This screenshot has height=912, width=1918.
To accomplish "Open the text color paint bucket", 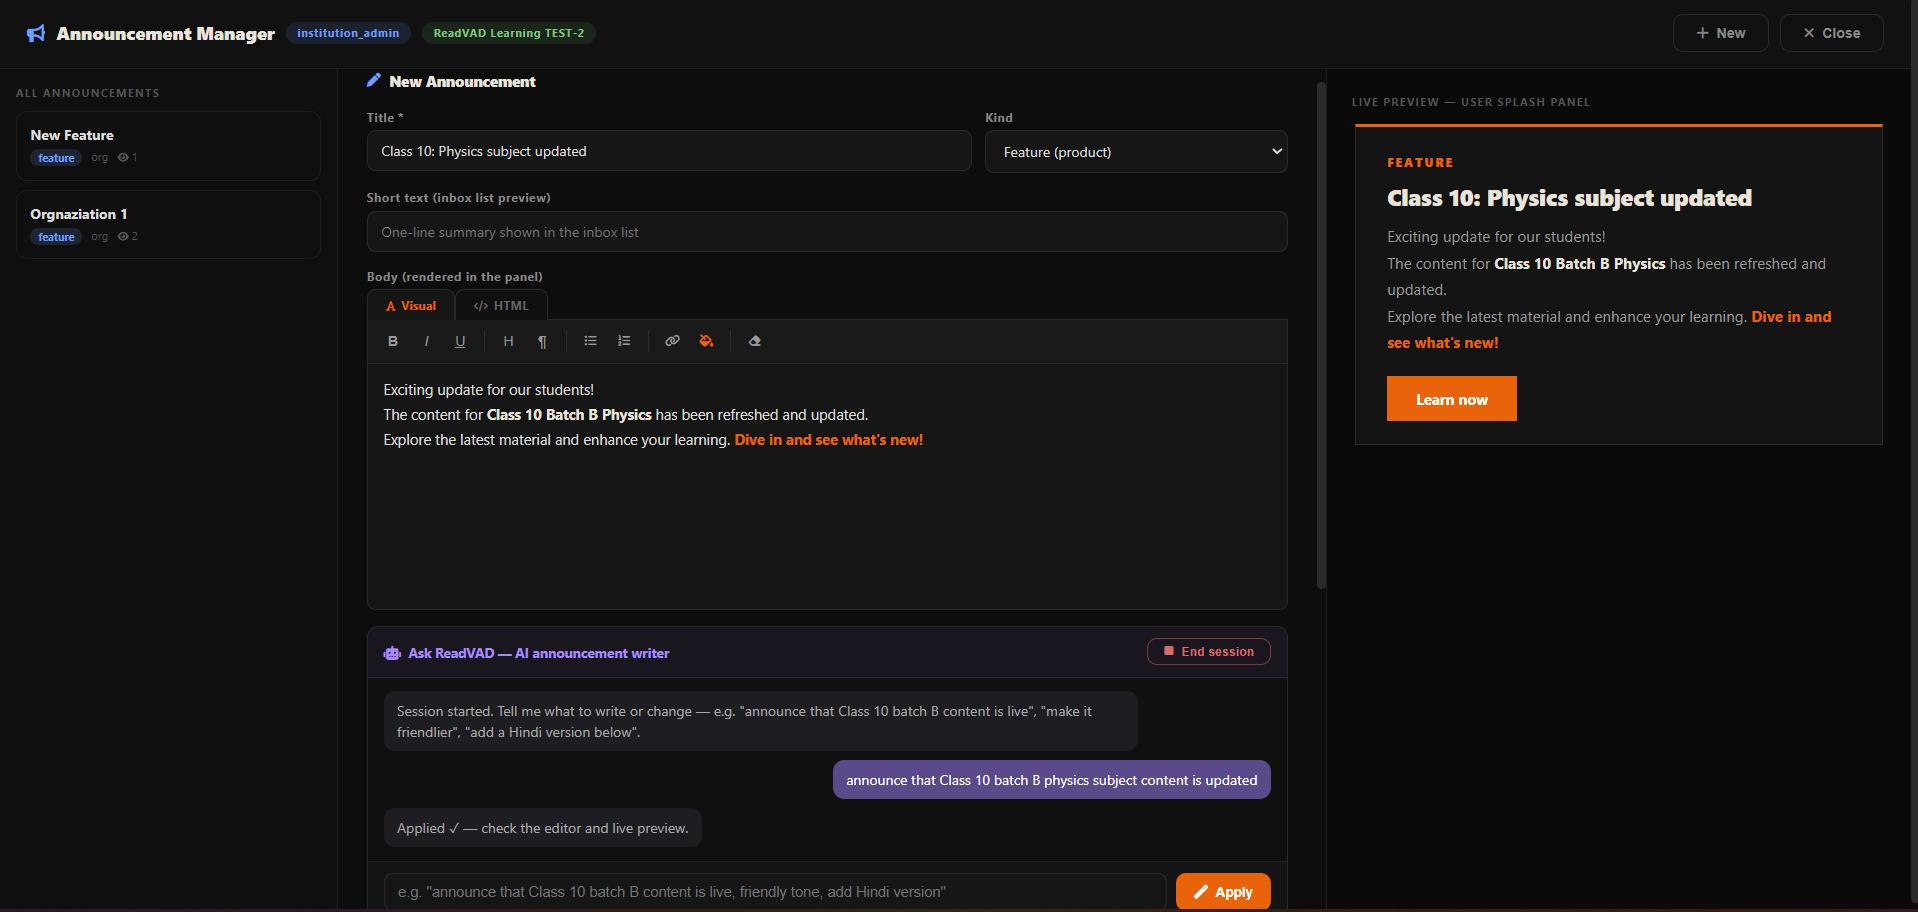I will pyautogui.click(x=706, y=341).
